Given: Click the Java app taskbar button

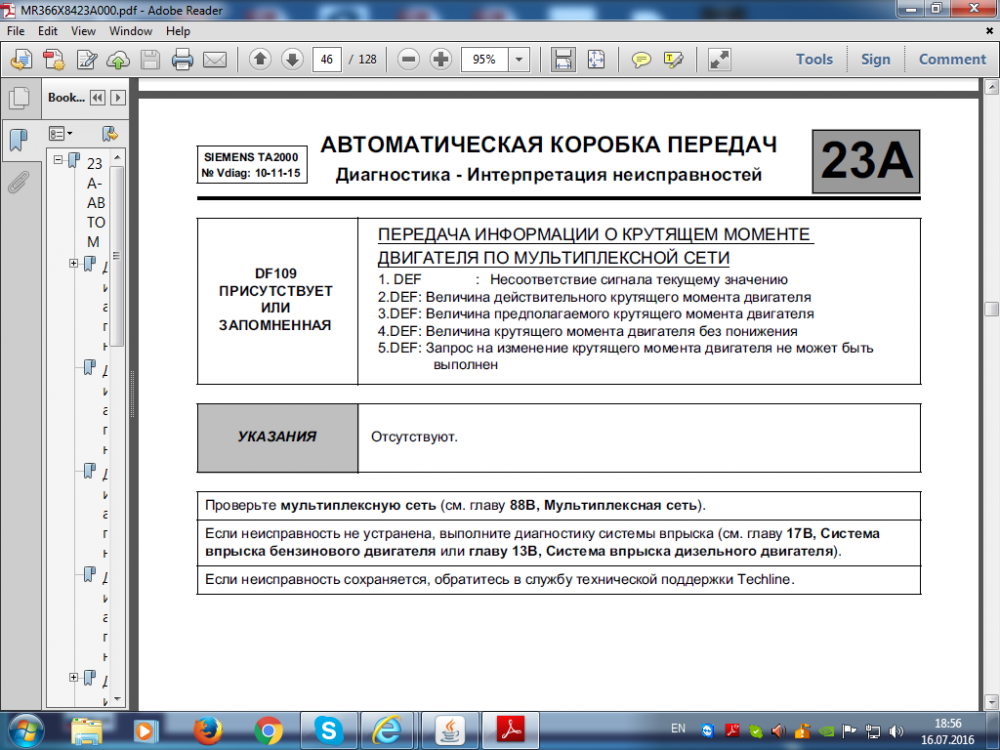Looking at the screenshot, I should pos(450,731).
